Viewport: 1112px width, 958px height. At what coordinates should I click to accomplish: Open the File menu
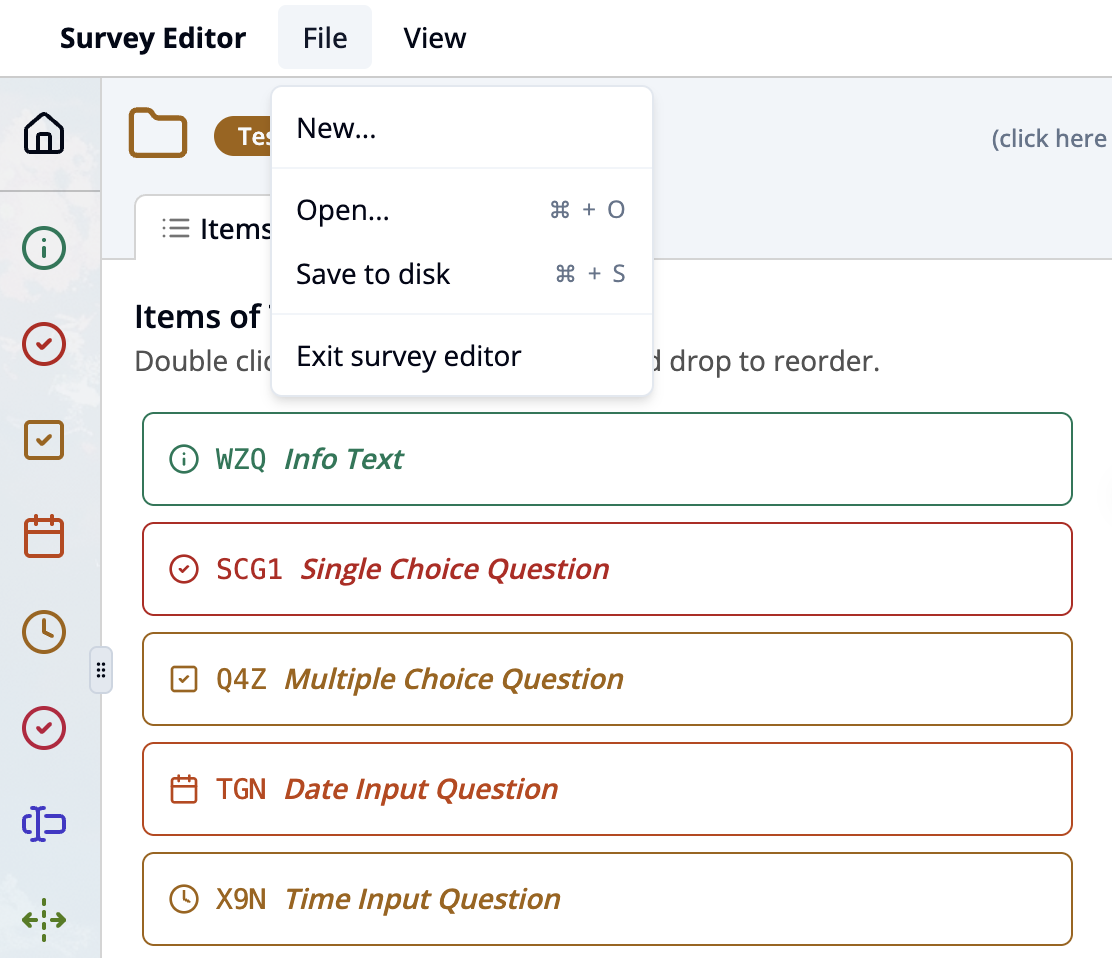(325, 38)
